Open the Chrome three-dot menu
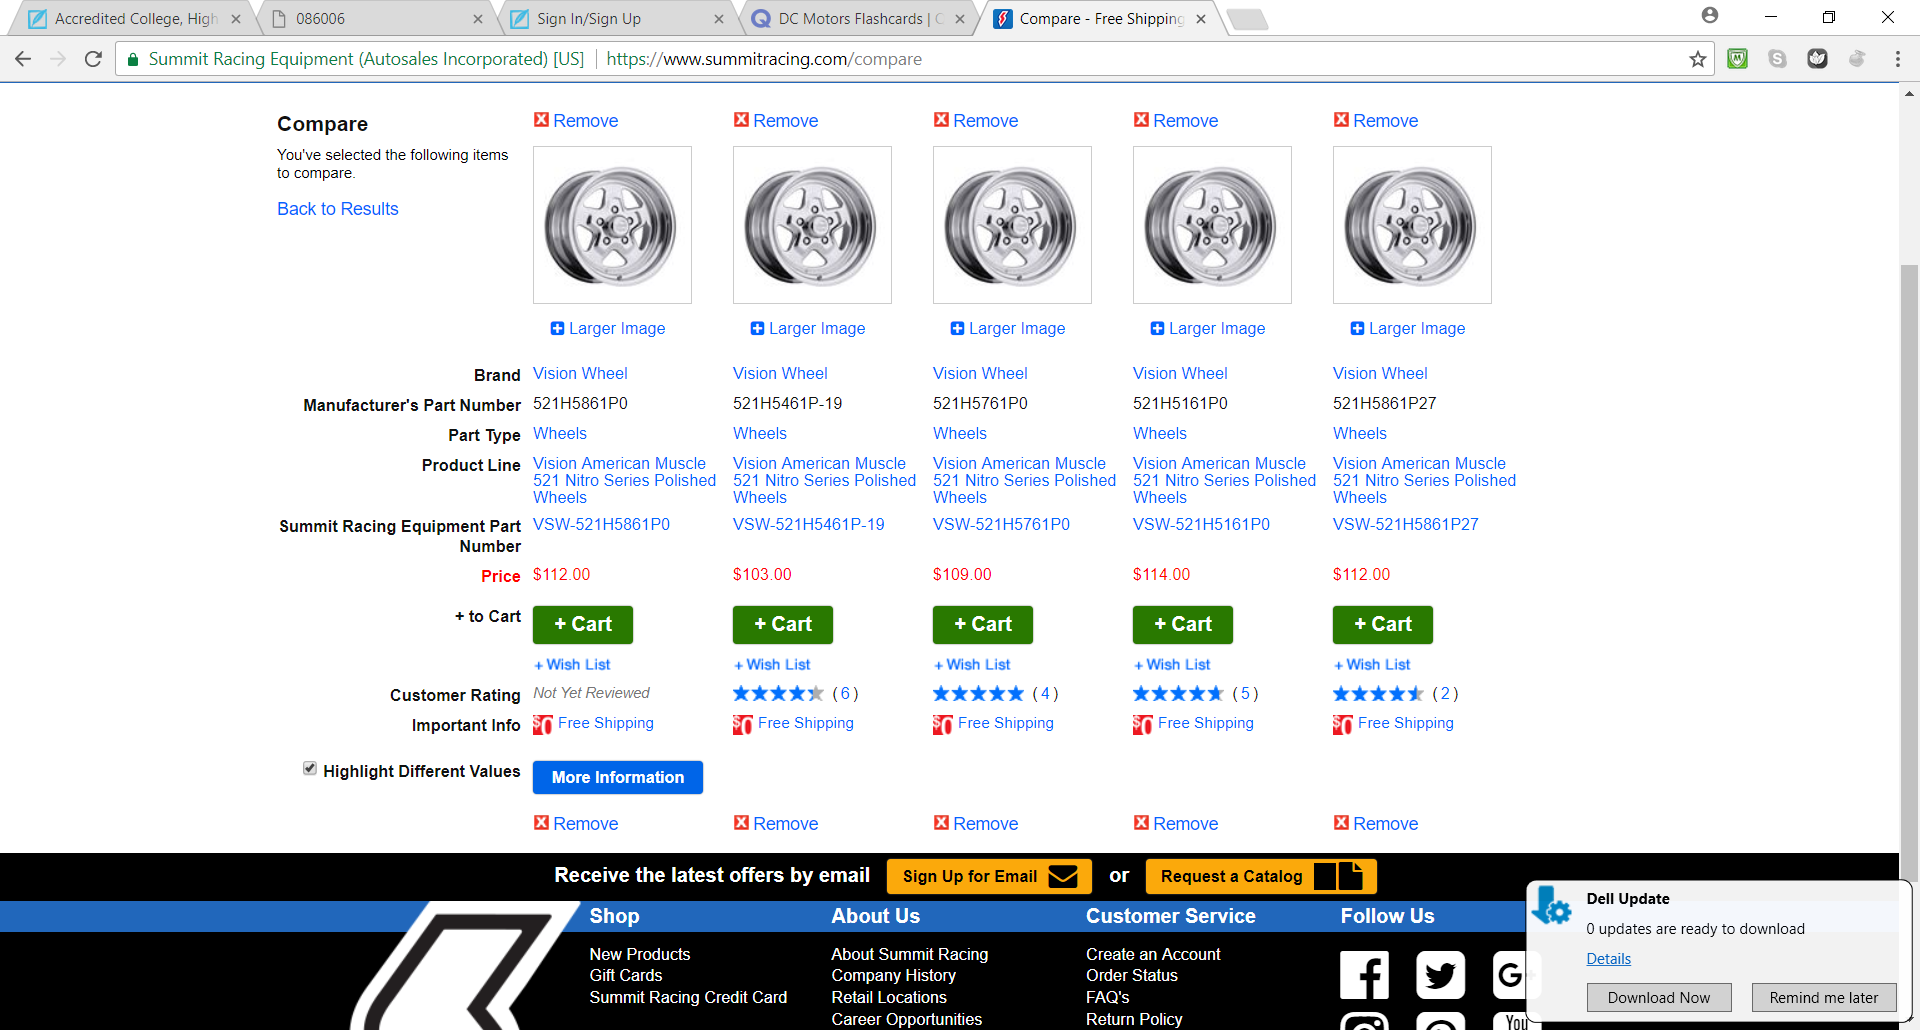This screenshot has width=1920, height=1030. (x=1897, y=59)
